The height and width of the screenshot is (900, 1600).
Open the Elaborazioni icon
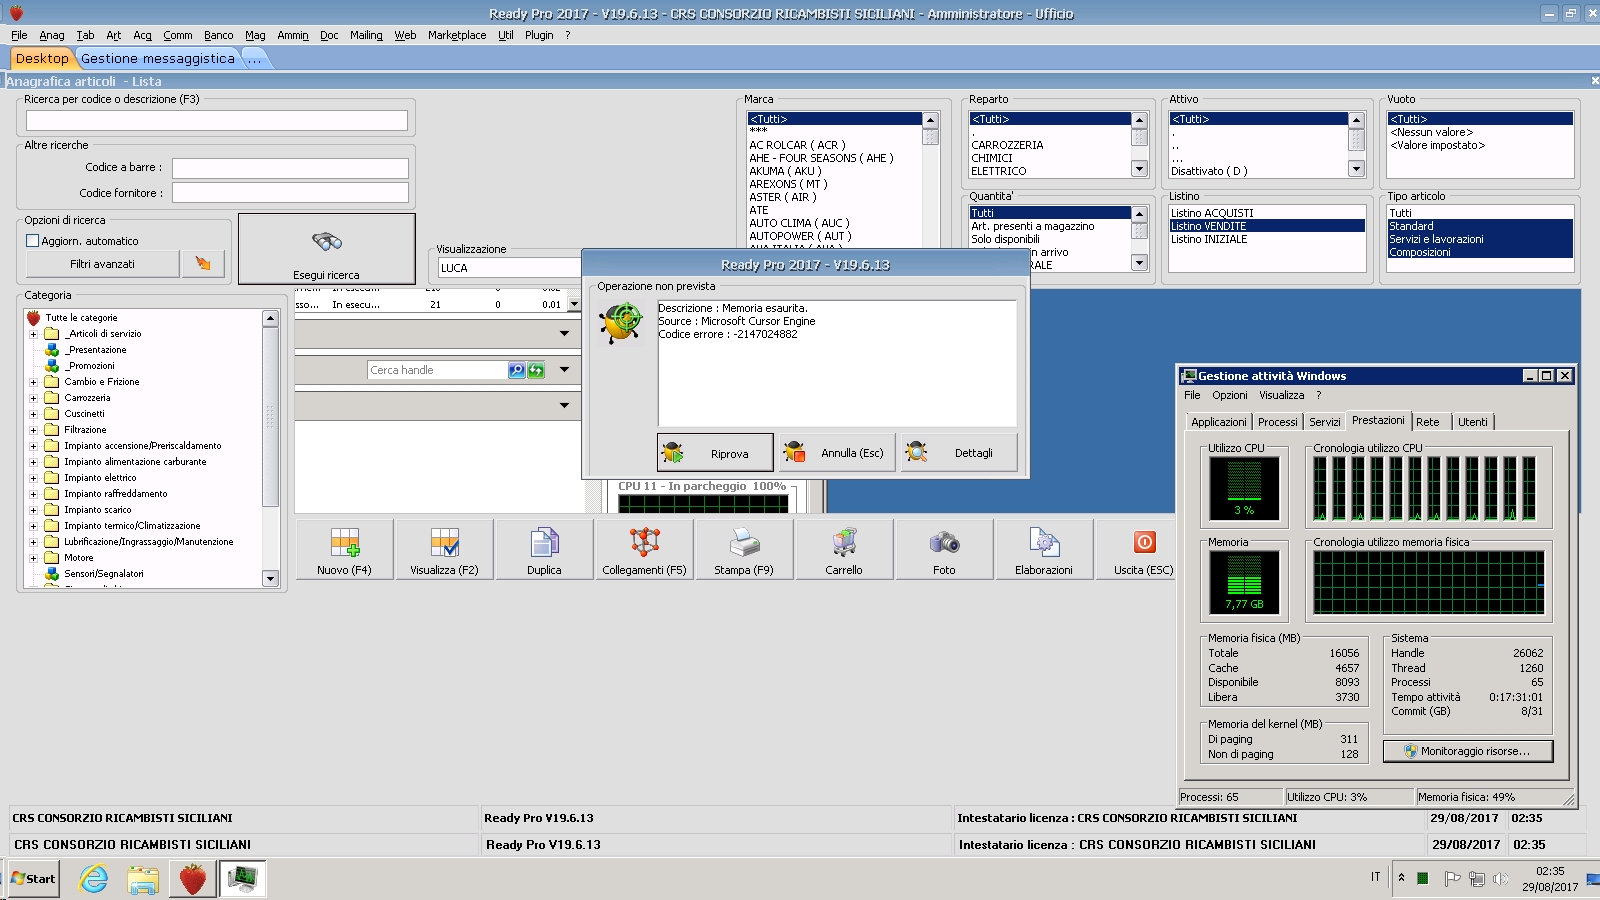(x=1044, y=548)
